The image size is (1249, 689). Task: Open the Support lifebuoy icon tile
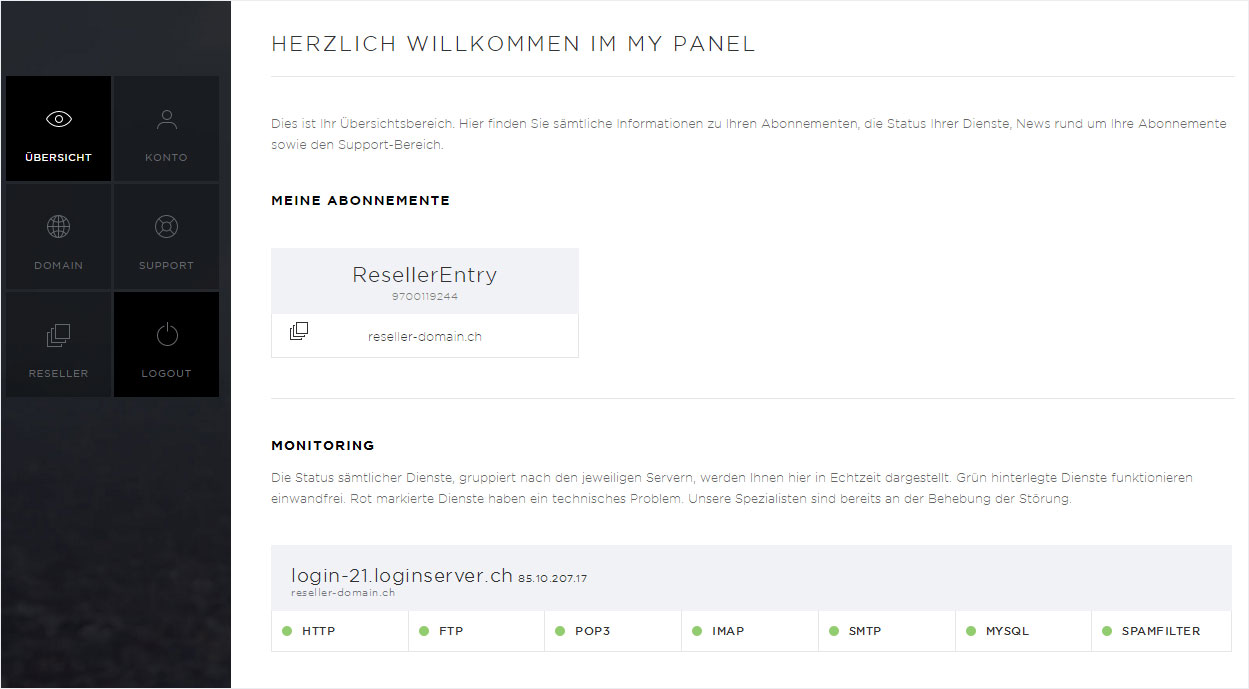pyautogui.click(x=166, y=237)
